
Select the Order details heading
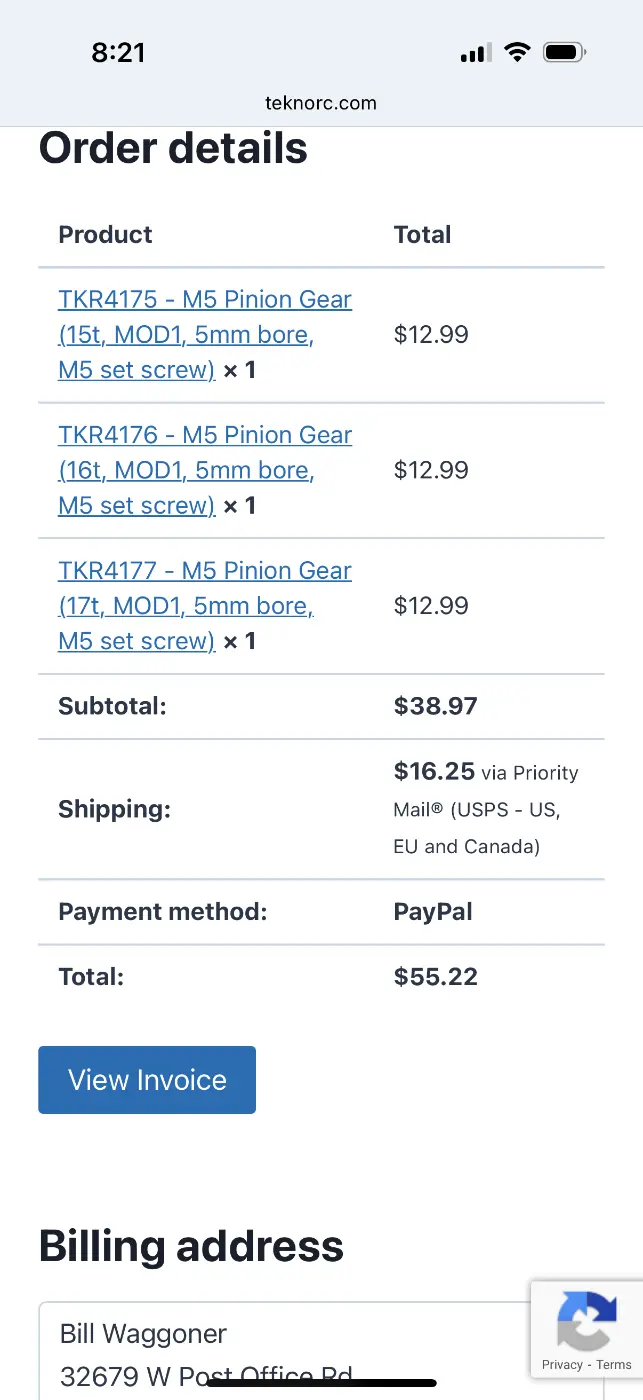tap(173, 148)
